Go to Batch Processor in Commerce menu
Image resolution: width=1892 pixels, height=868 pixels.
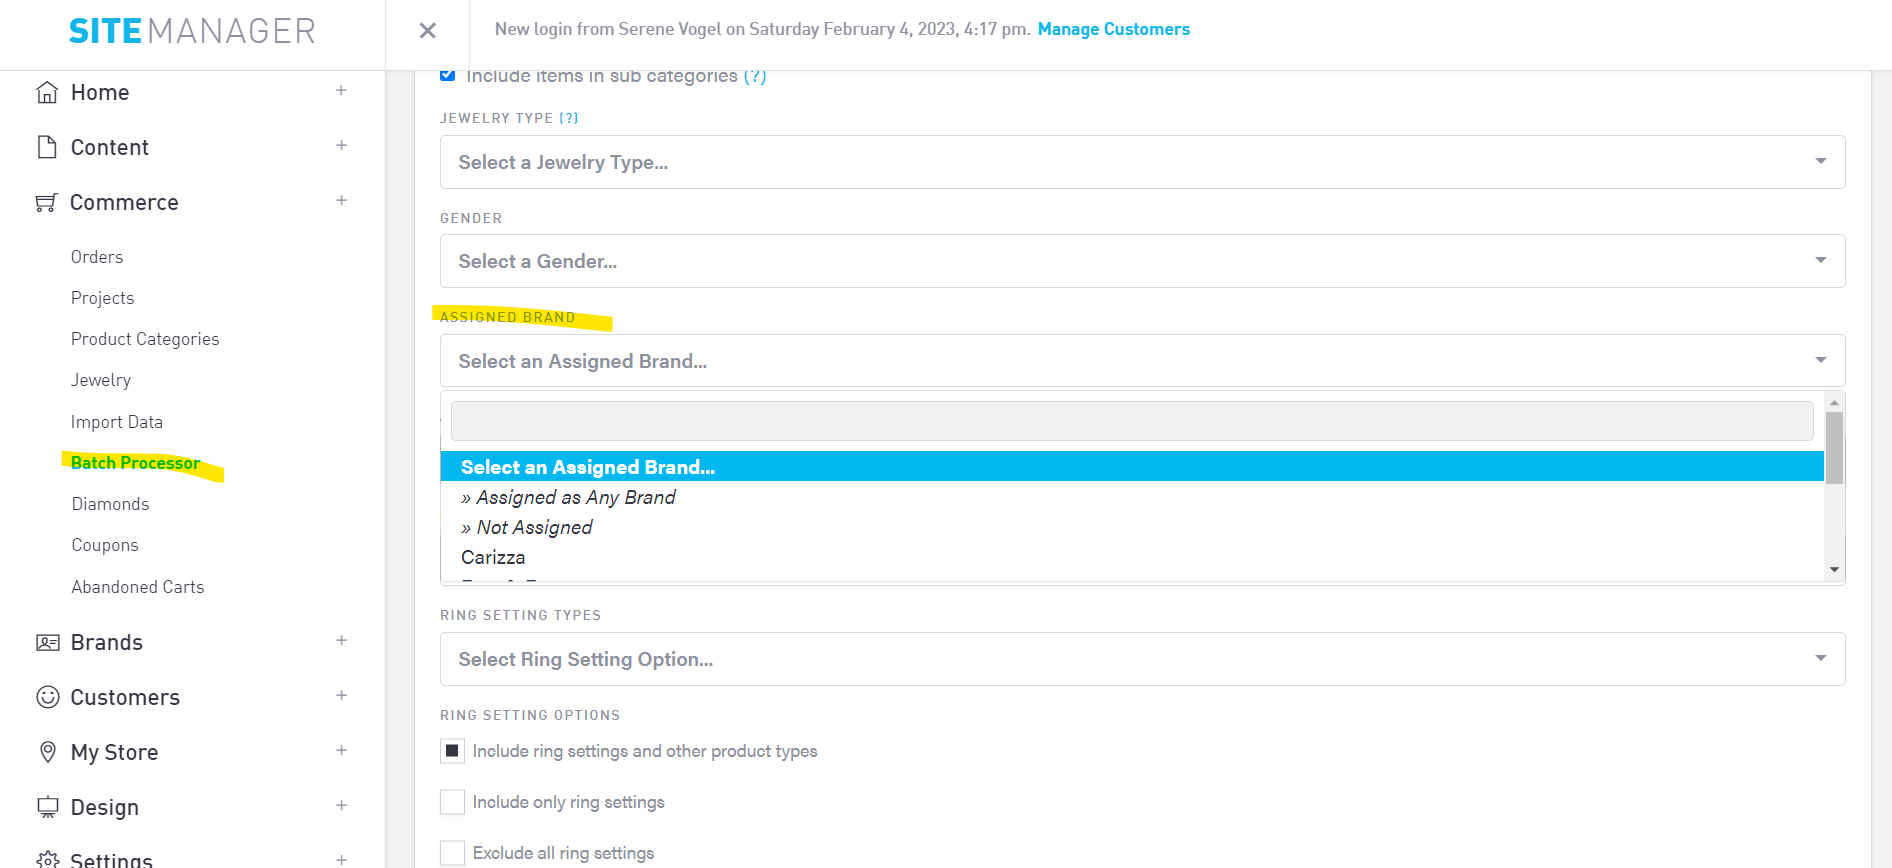[135, 463]
